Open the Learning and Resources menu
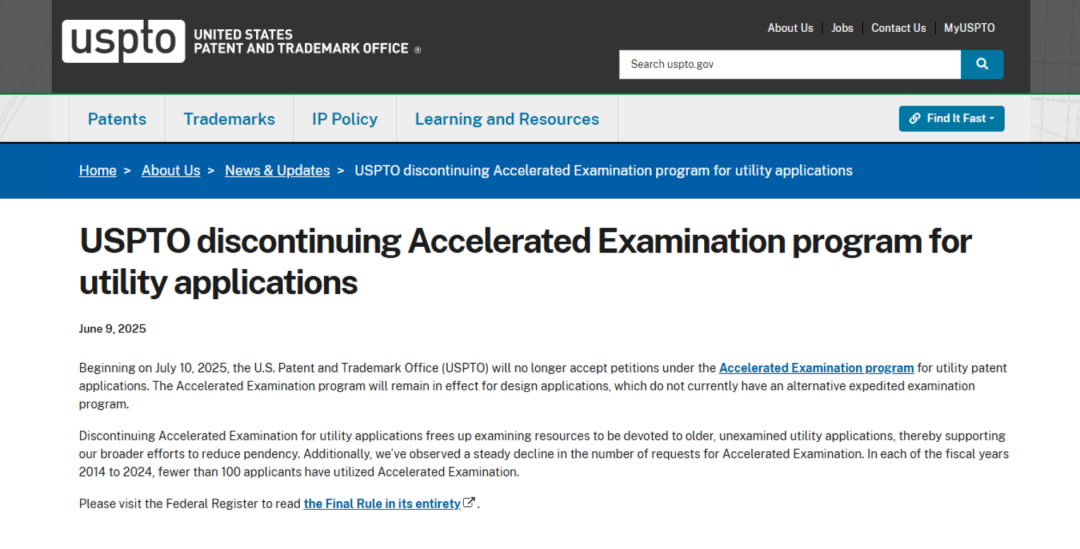The height and width of the screenshot is (549, 1080). (506, 119)
